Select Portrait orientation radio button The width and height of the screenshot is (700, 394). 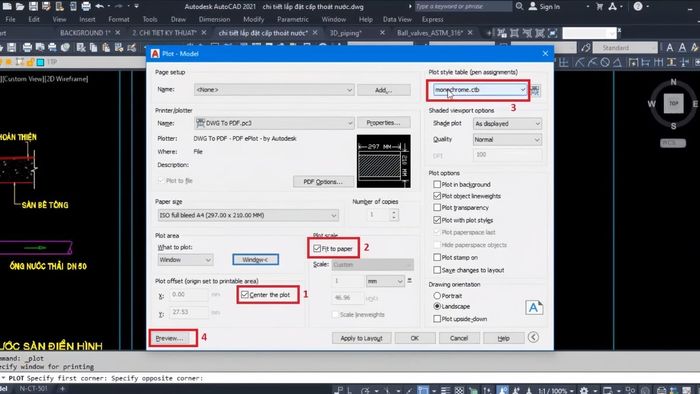(437, 296)
